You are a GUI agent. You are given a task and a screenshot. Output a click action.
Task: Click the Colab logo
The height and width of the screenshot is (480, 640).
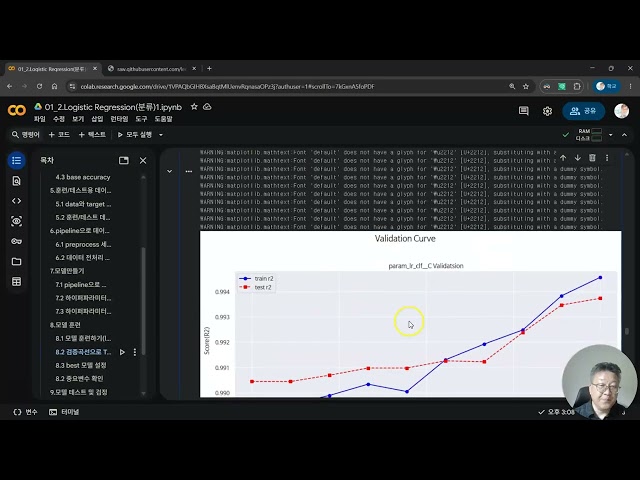17,110
